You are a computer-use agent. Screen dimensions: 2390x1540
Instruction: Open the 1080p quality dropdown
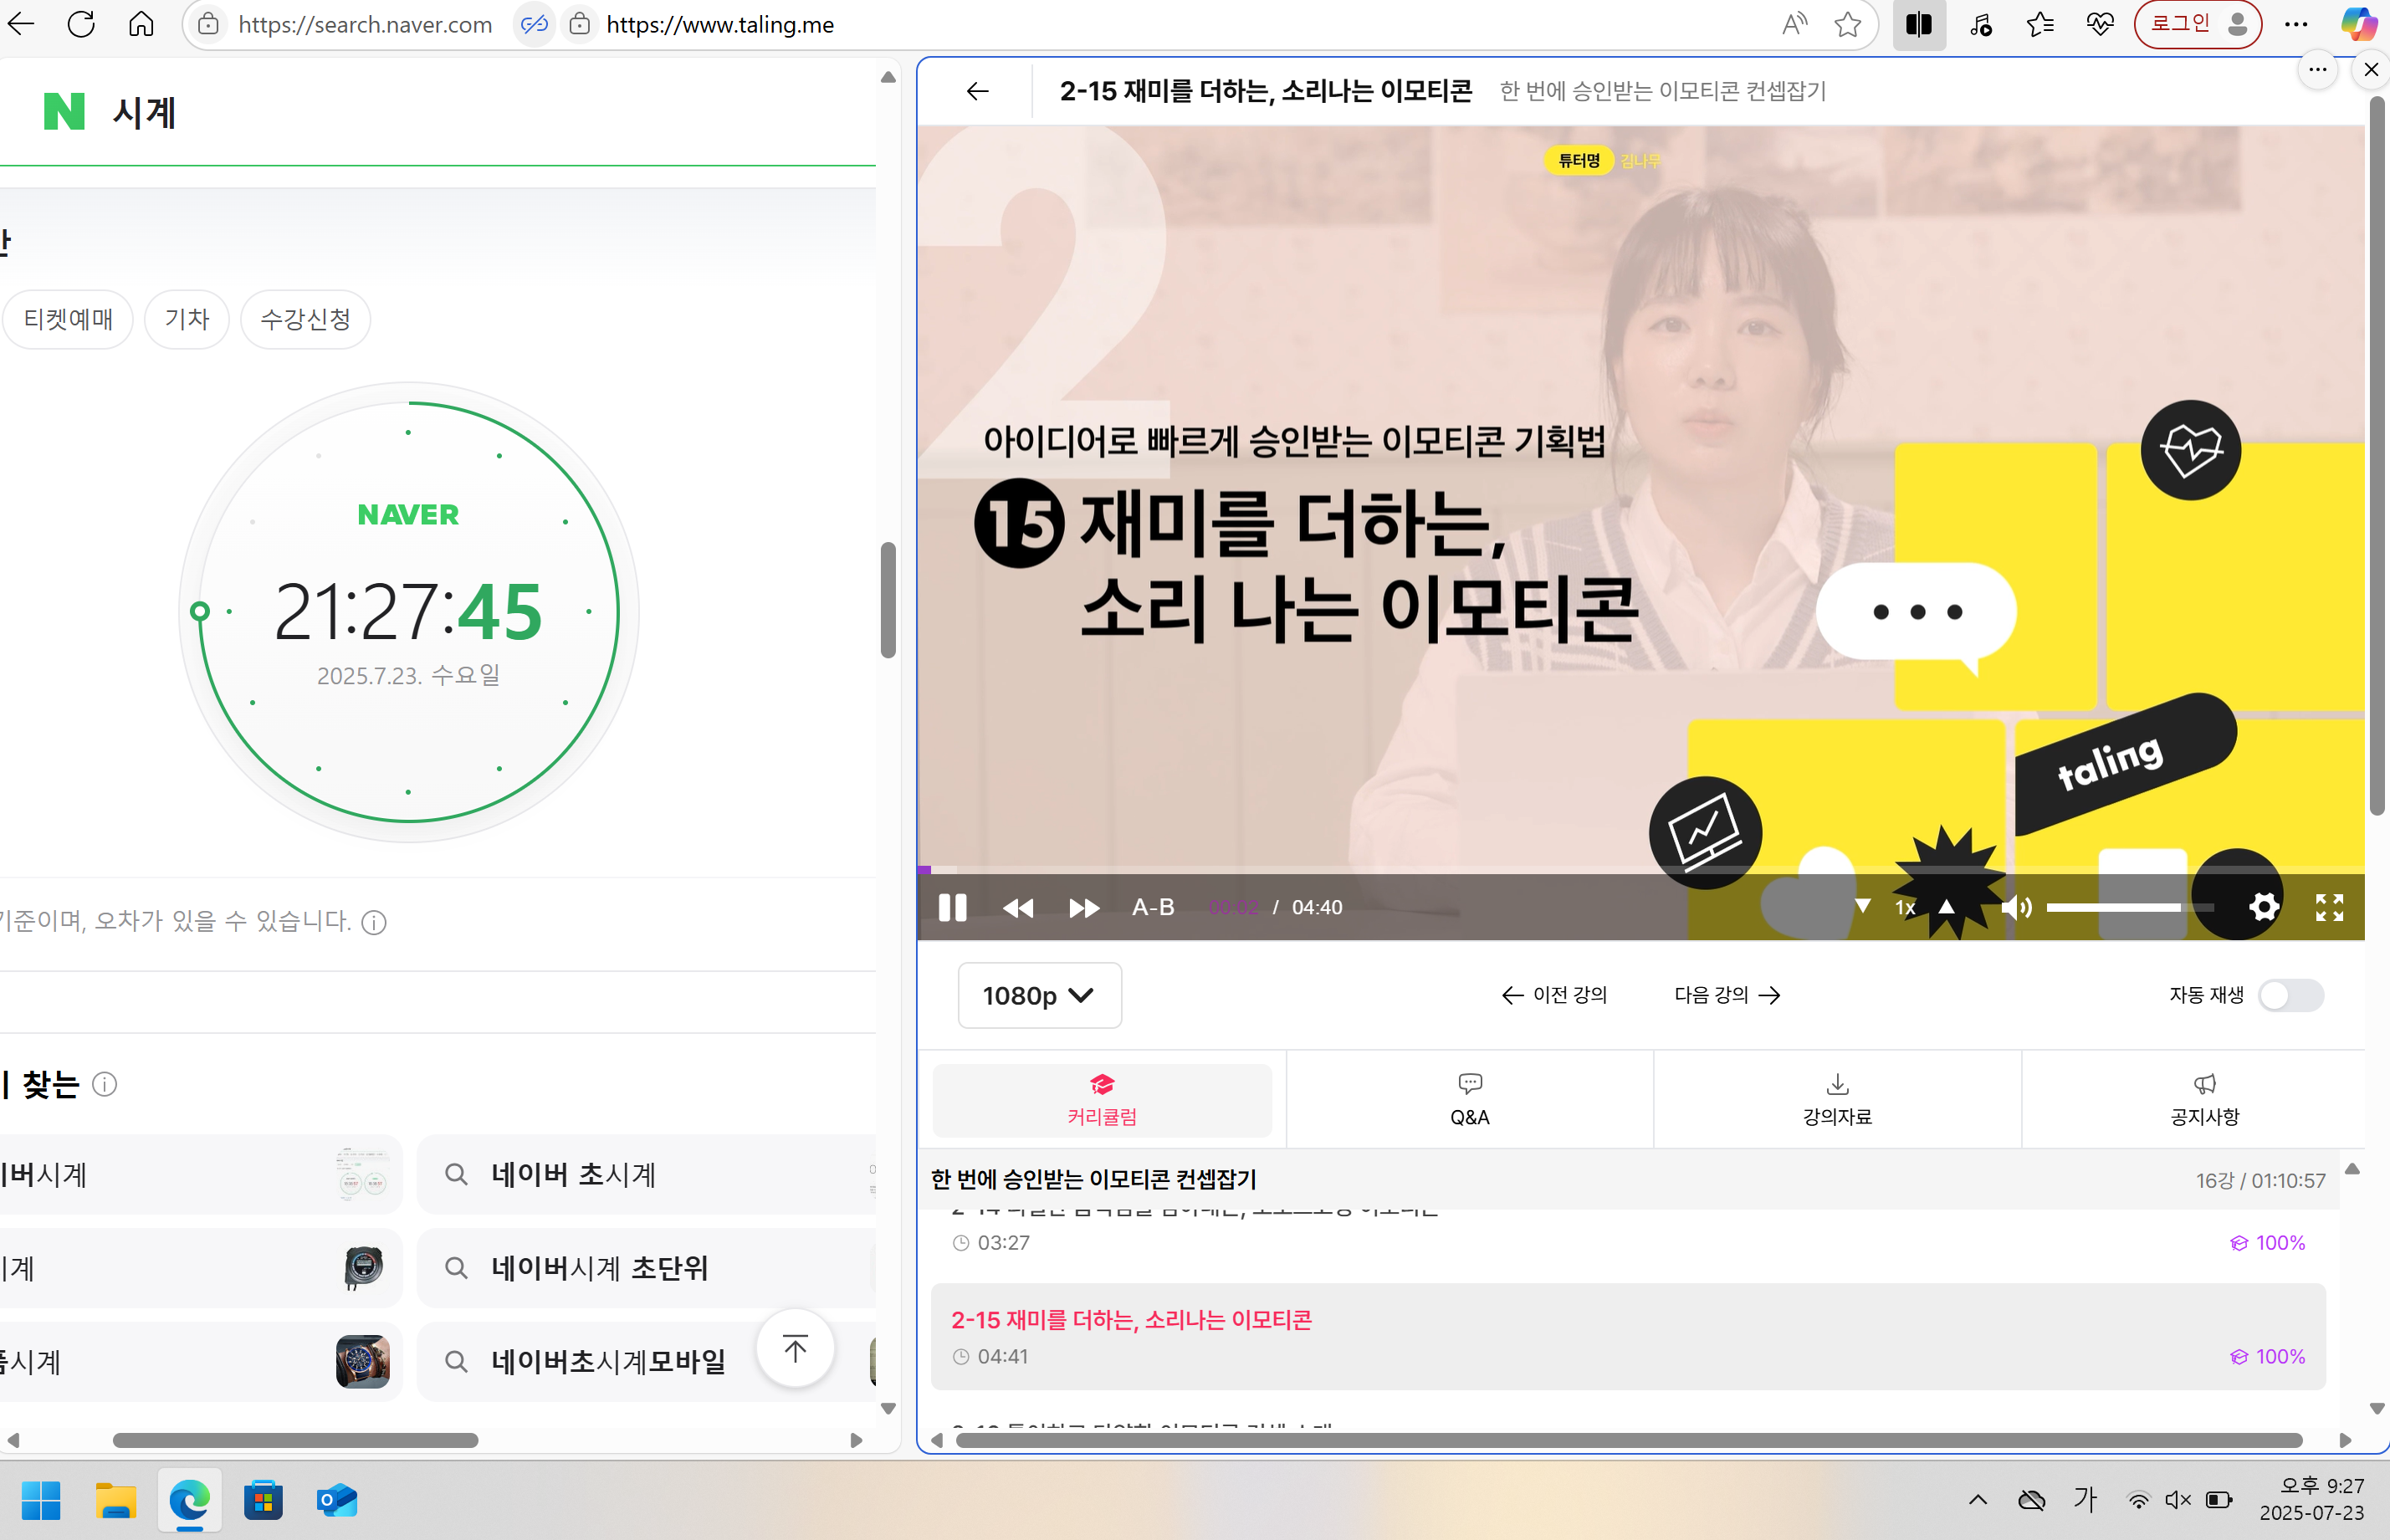(1040, 995)
